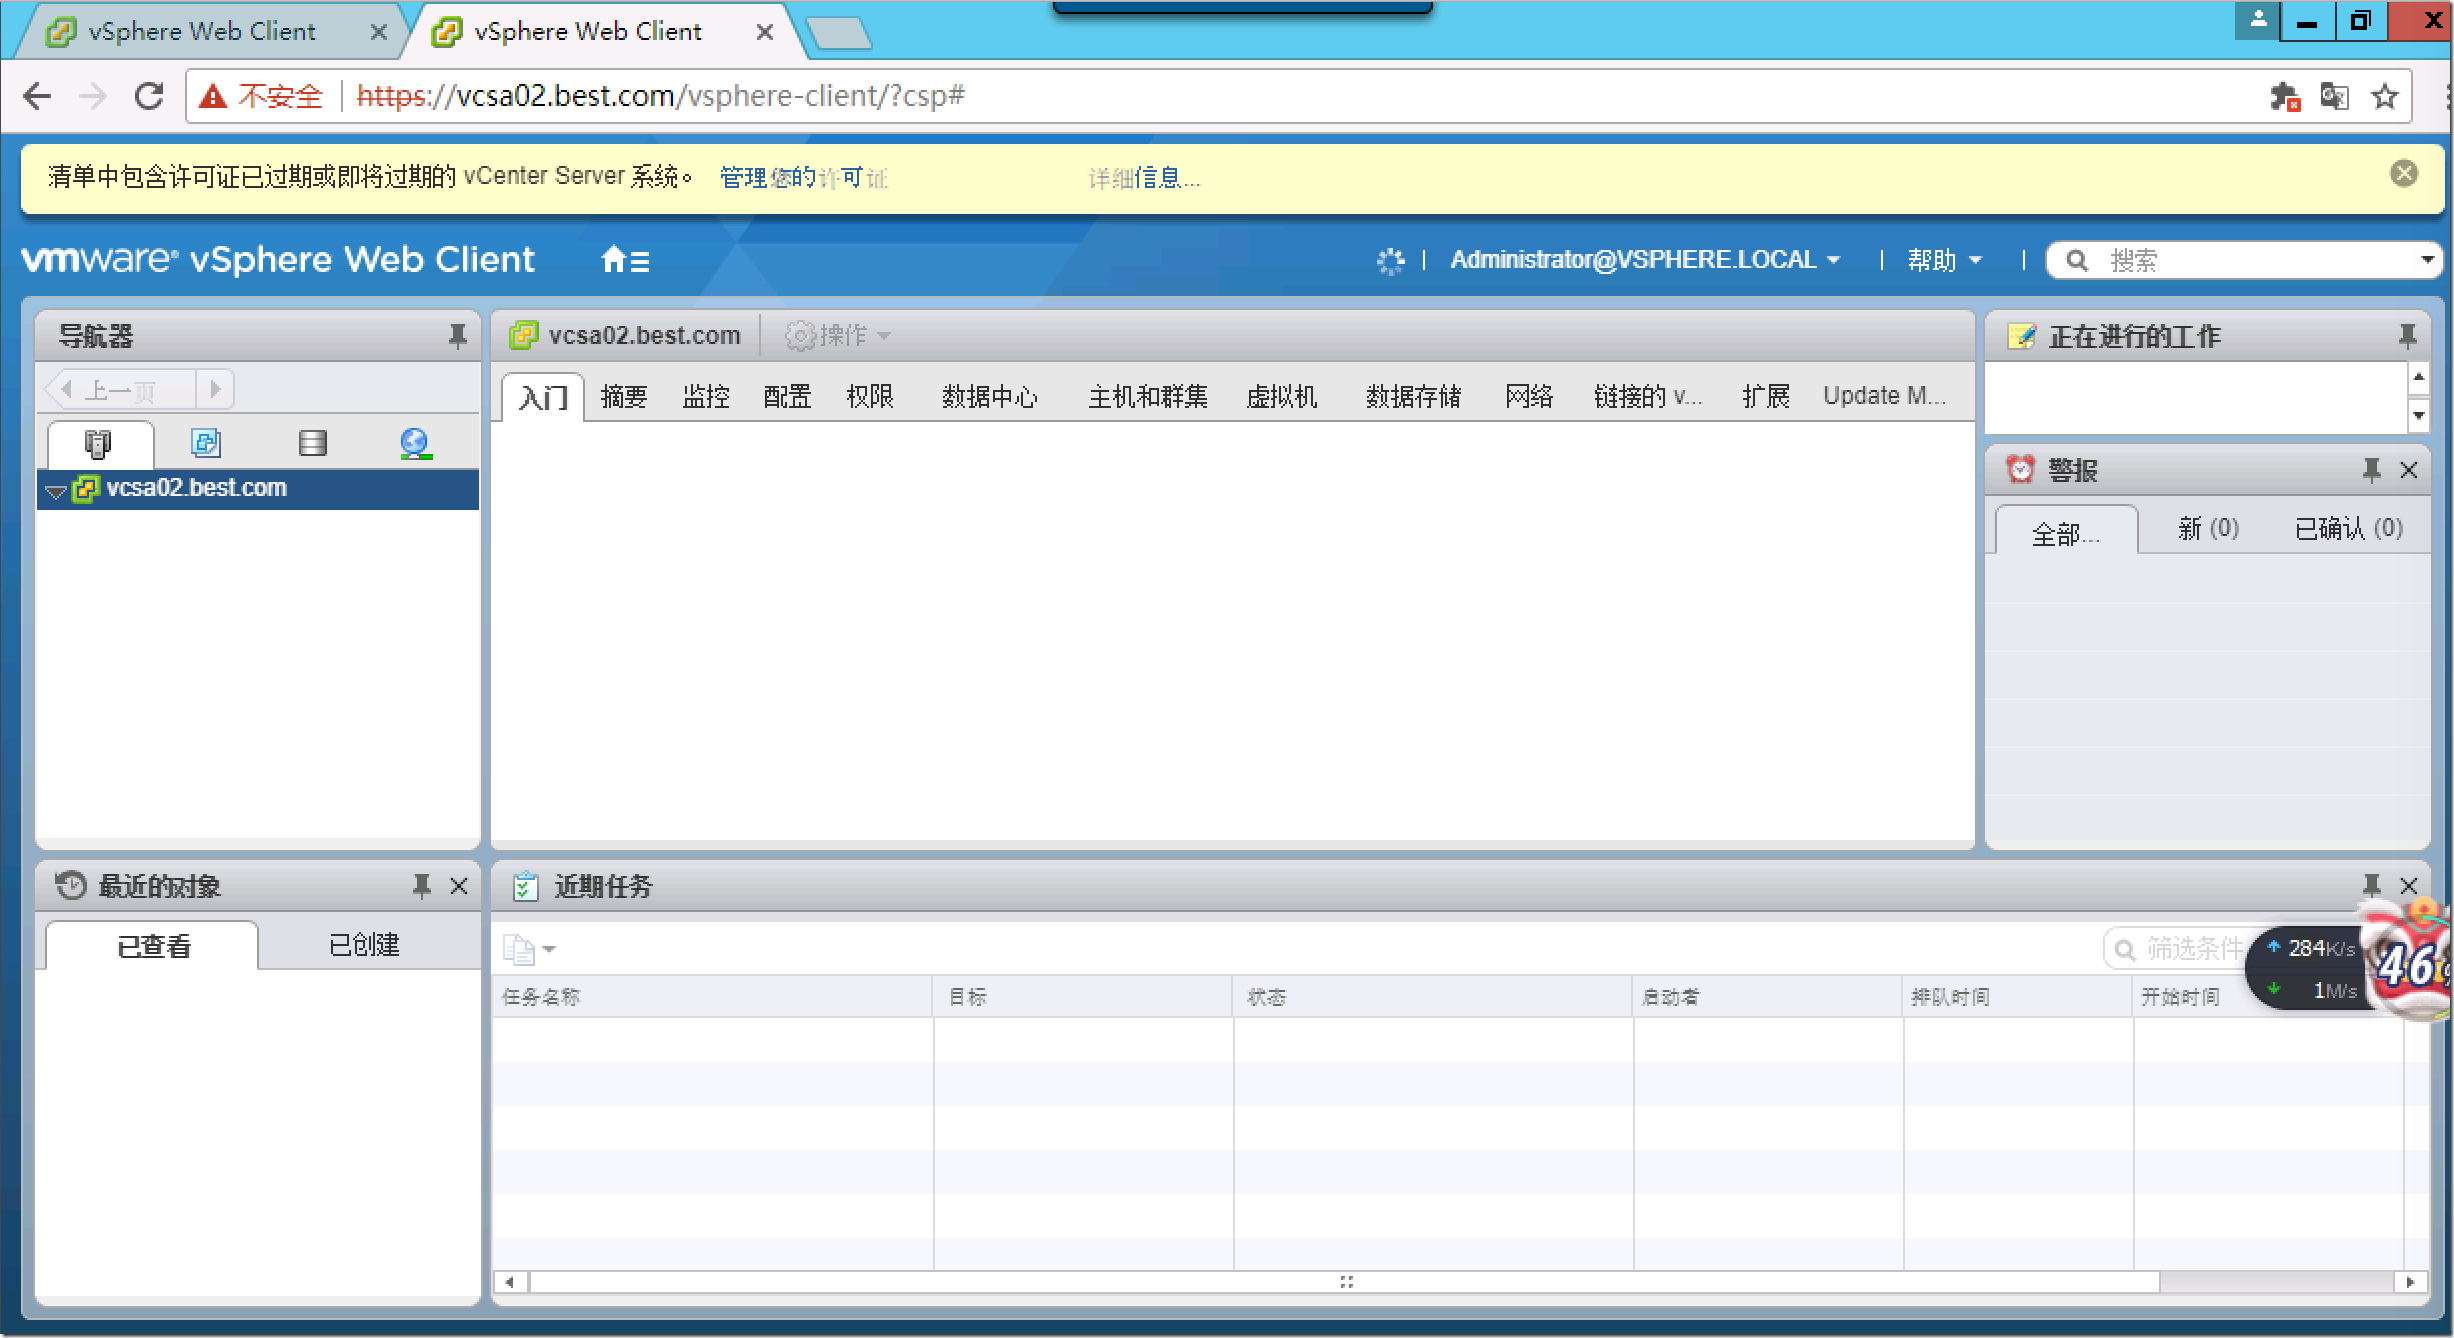Switch to Networking navigator view icon

[x=415, y=443]
